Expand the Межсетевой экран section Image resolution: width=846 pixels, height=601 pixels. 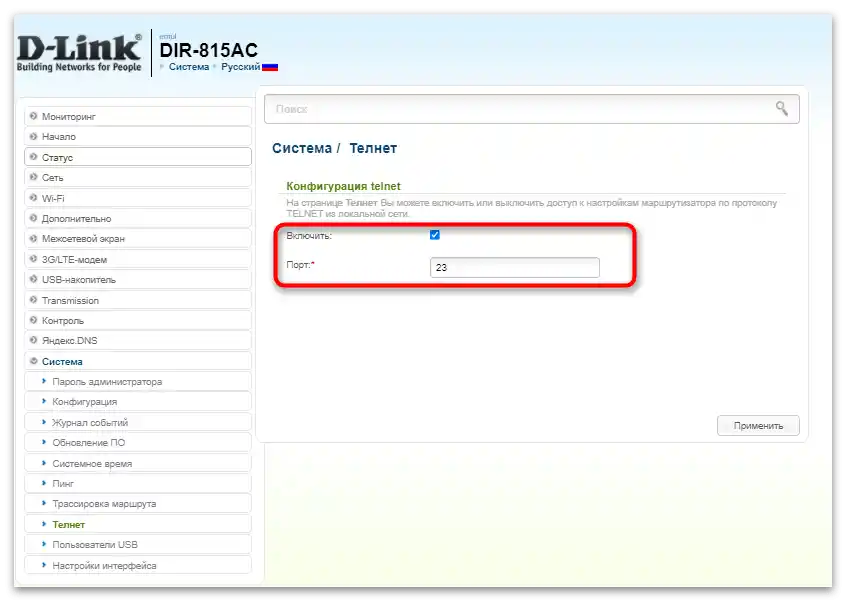click(138, 238)
